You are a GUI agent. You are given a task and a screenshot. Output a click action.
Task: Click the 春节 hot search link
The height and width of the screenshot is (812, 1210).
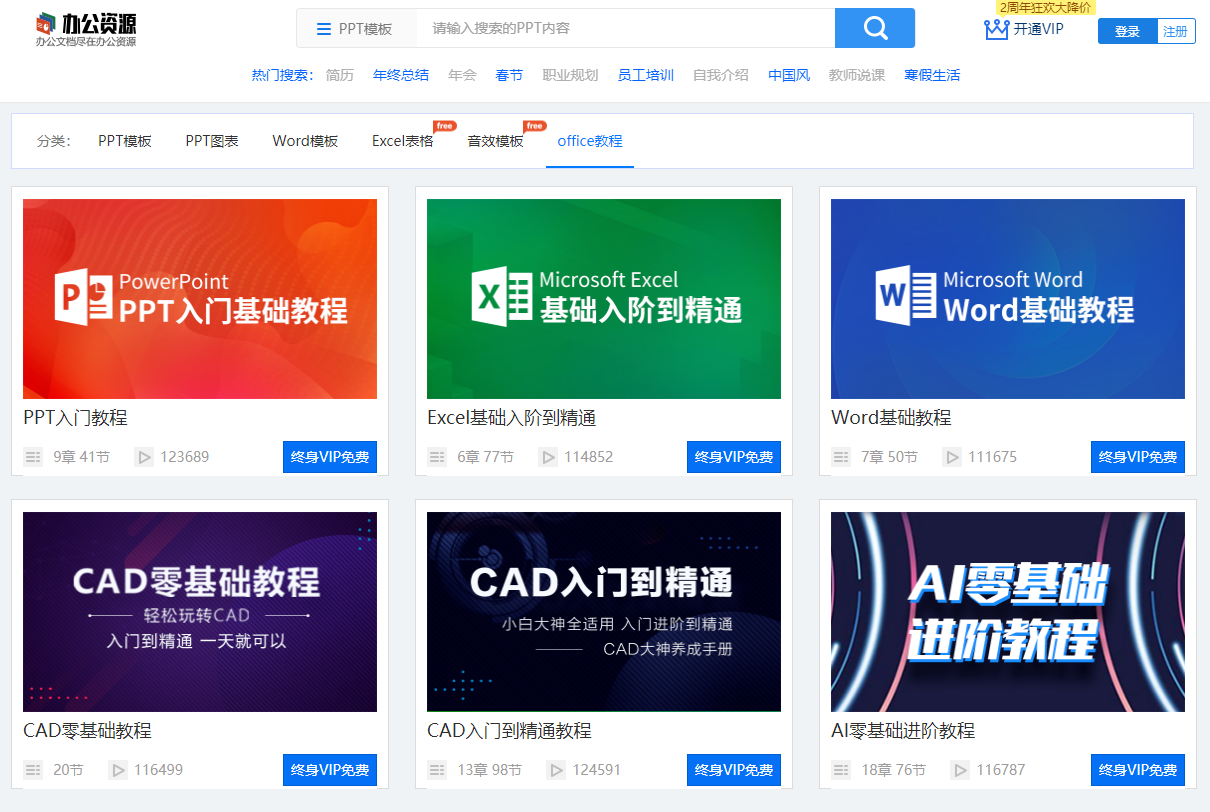509,75
